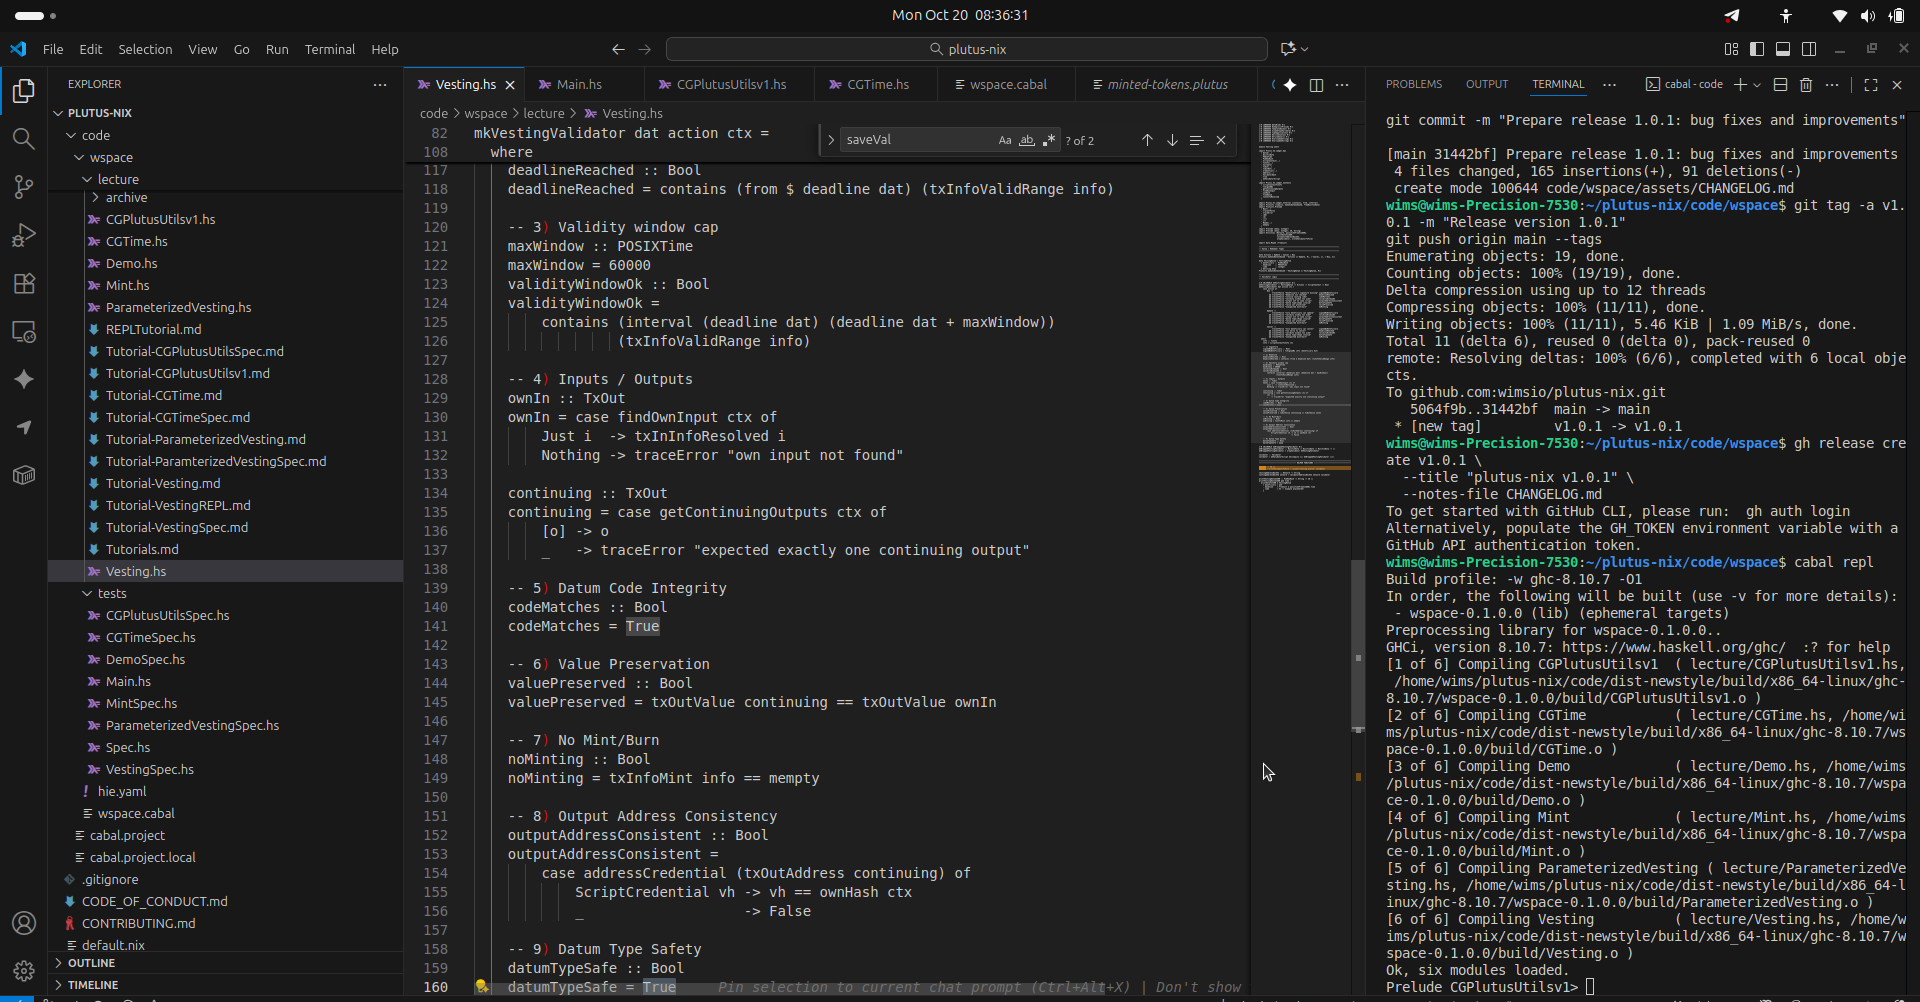Expand the OUTLINE section

pyautogui.click(x=91, y=963)
